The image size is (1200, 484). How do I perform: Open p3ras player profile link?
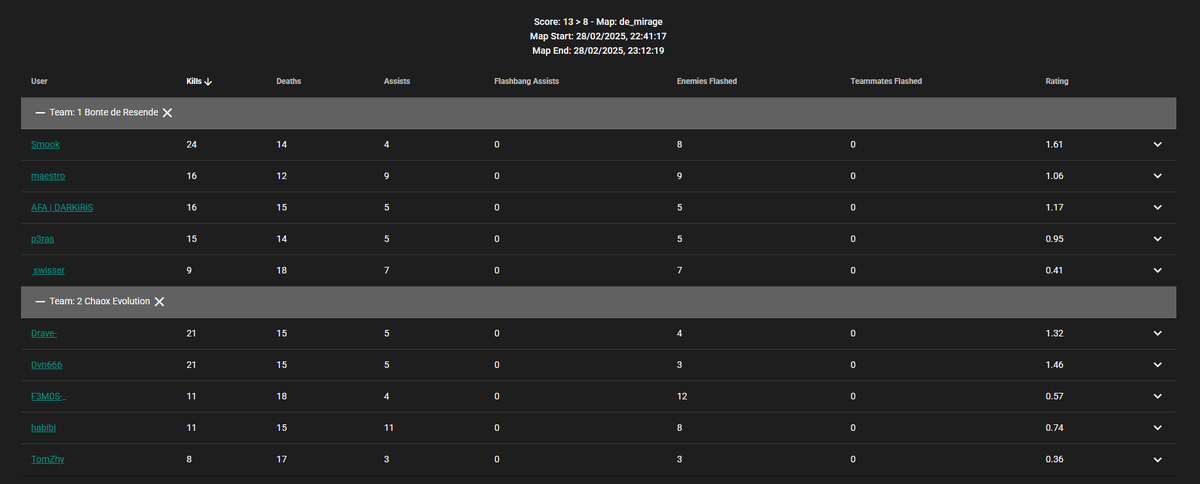[45, 239]
